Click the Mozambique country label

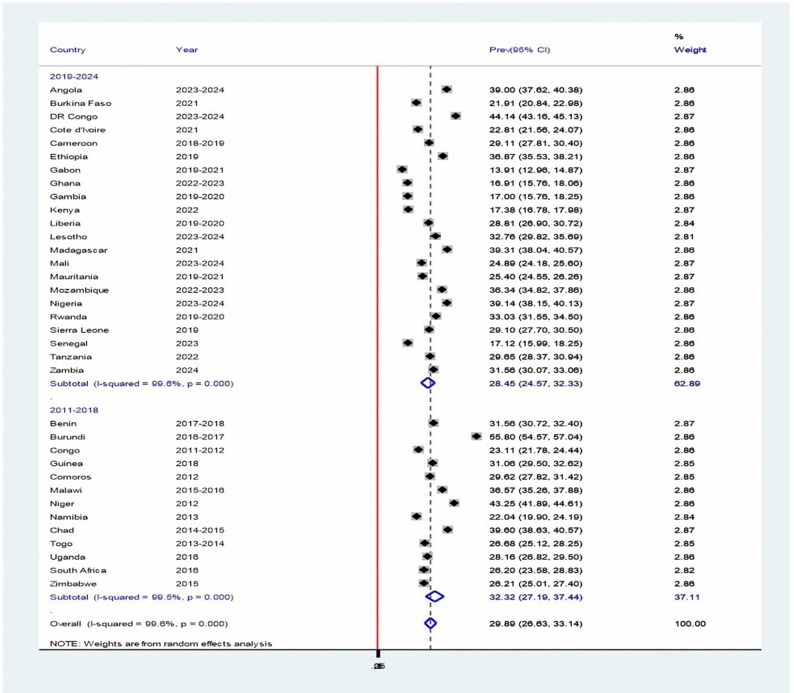tap(79, 290)
